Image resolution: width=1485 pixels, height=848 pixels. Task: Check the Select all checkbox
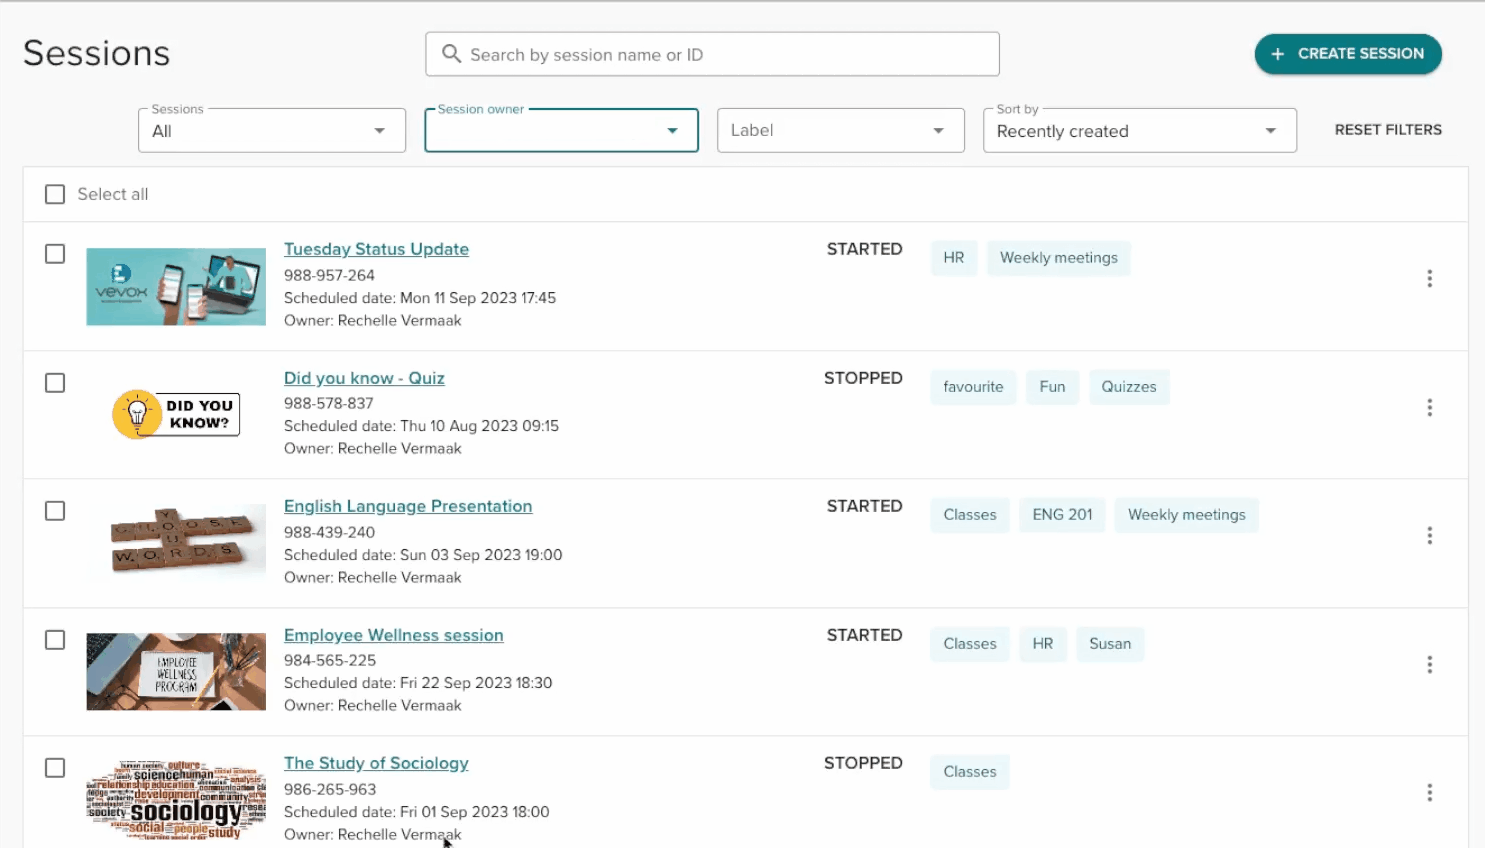(x=55, y=194)
